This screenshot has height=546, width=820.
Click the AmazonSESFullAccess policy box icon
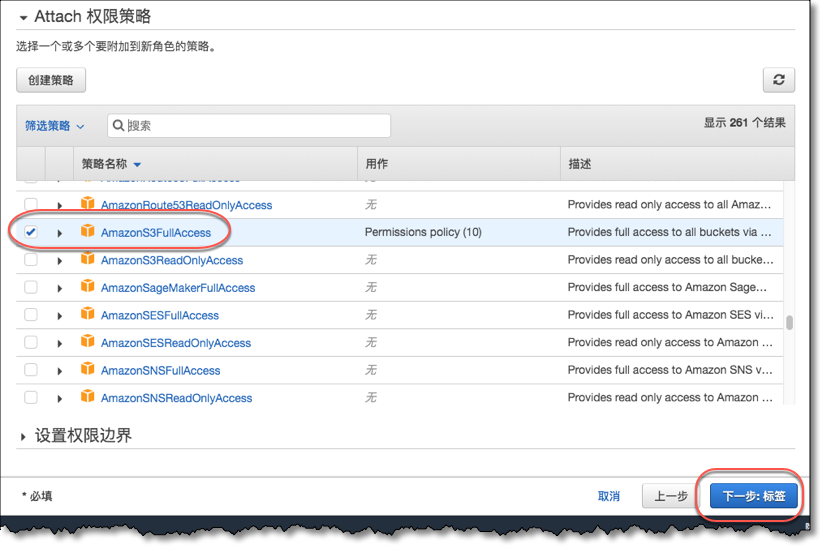point(88,314)
